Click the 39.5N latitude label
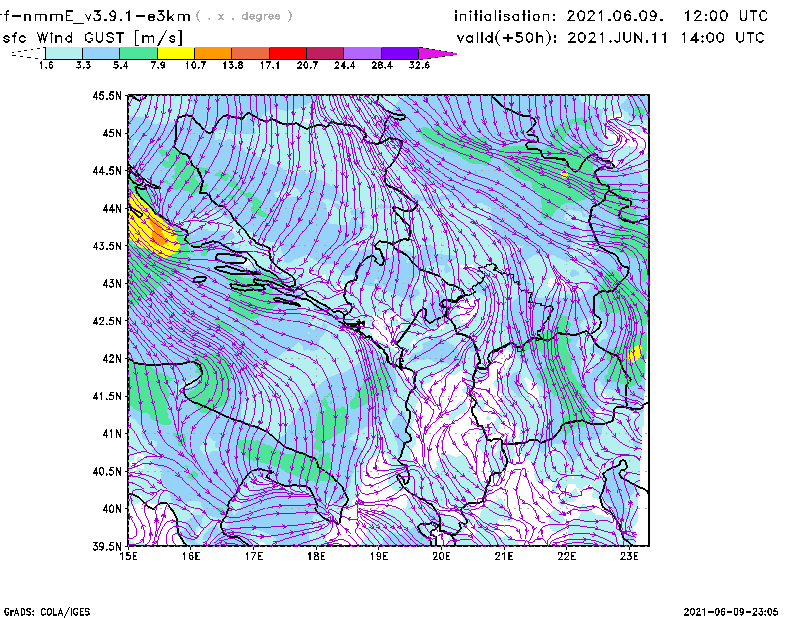This screenshot has height=618, width=800. (107, 546)
